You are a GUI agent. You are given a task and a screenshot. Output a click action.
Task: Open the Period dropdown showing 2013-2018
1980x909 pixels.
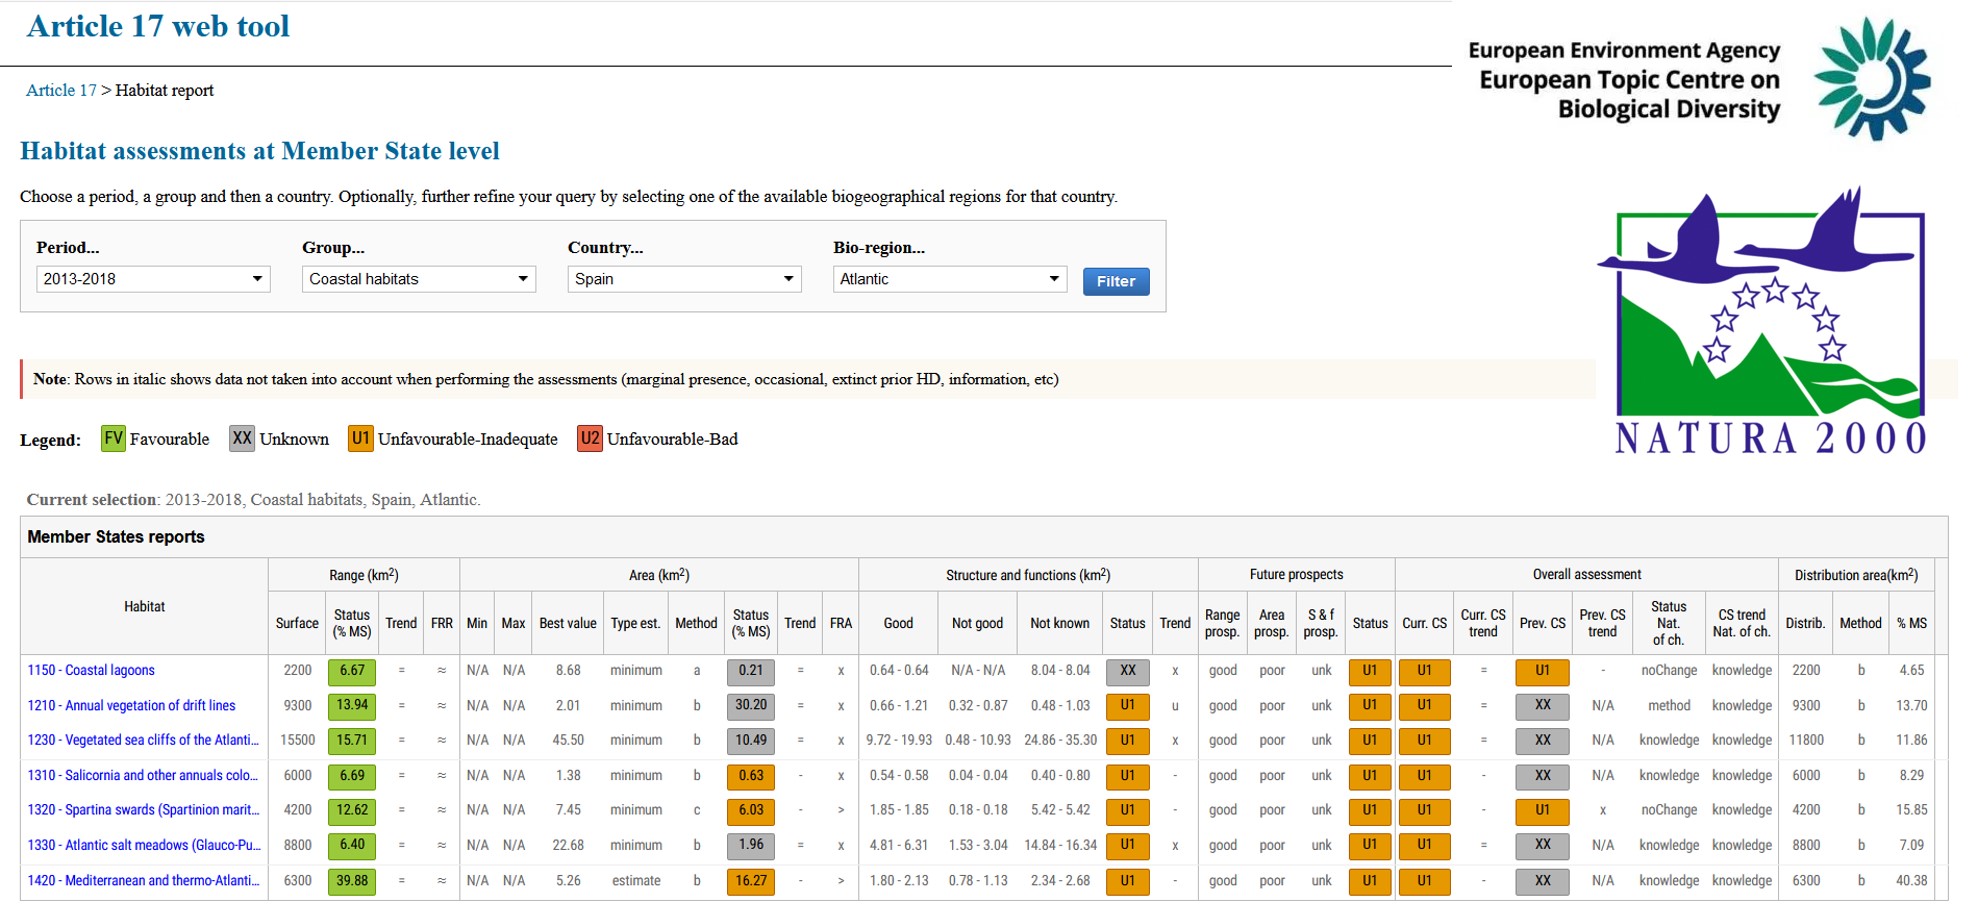pyautogui.click(x=153, y=279)
